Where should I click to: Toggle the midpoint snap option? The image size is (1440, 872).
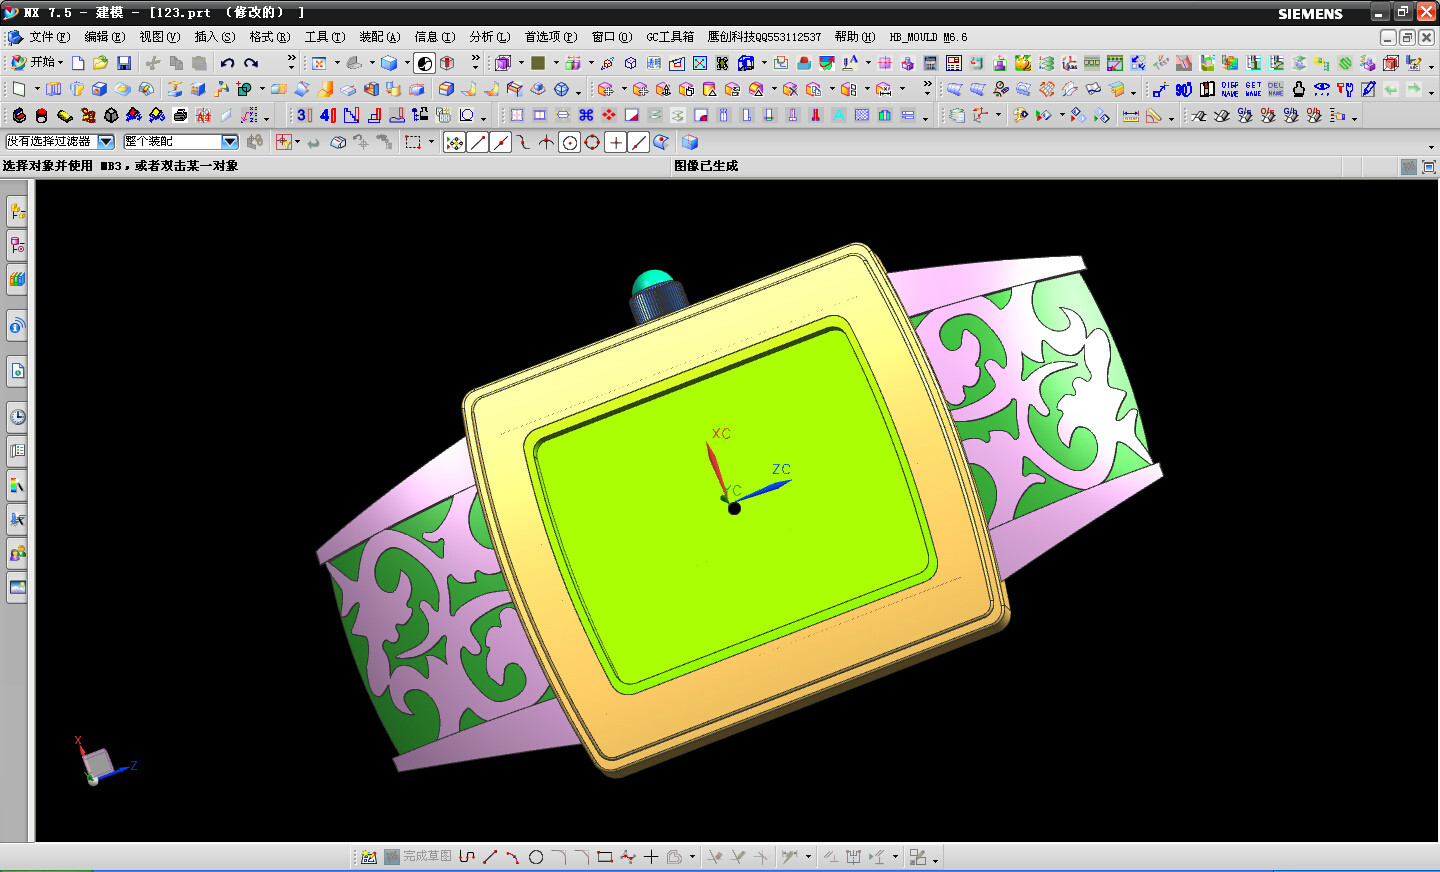click(501, 143)
